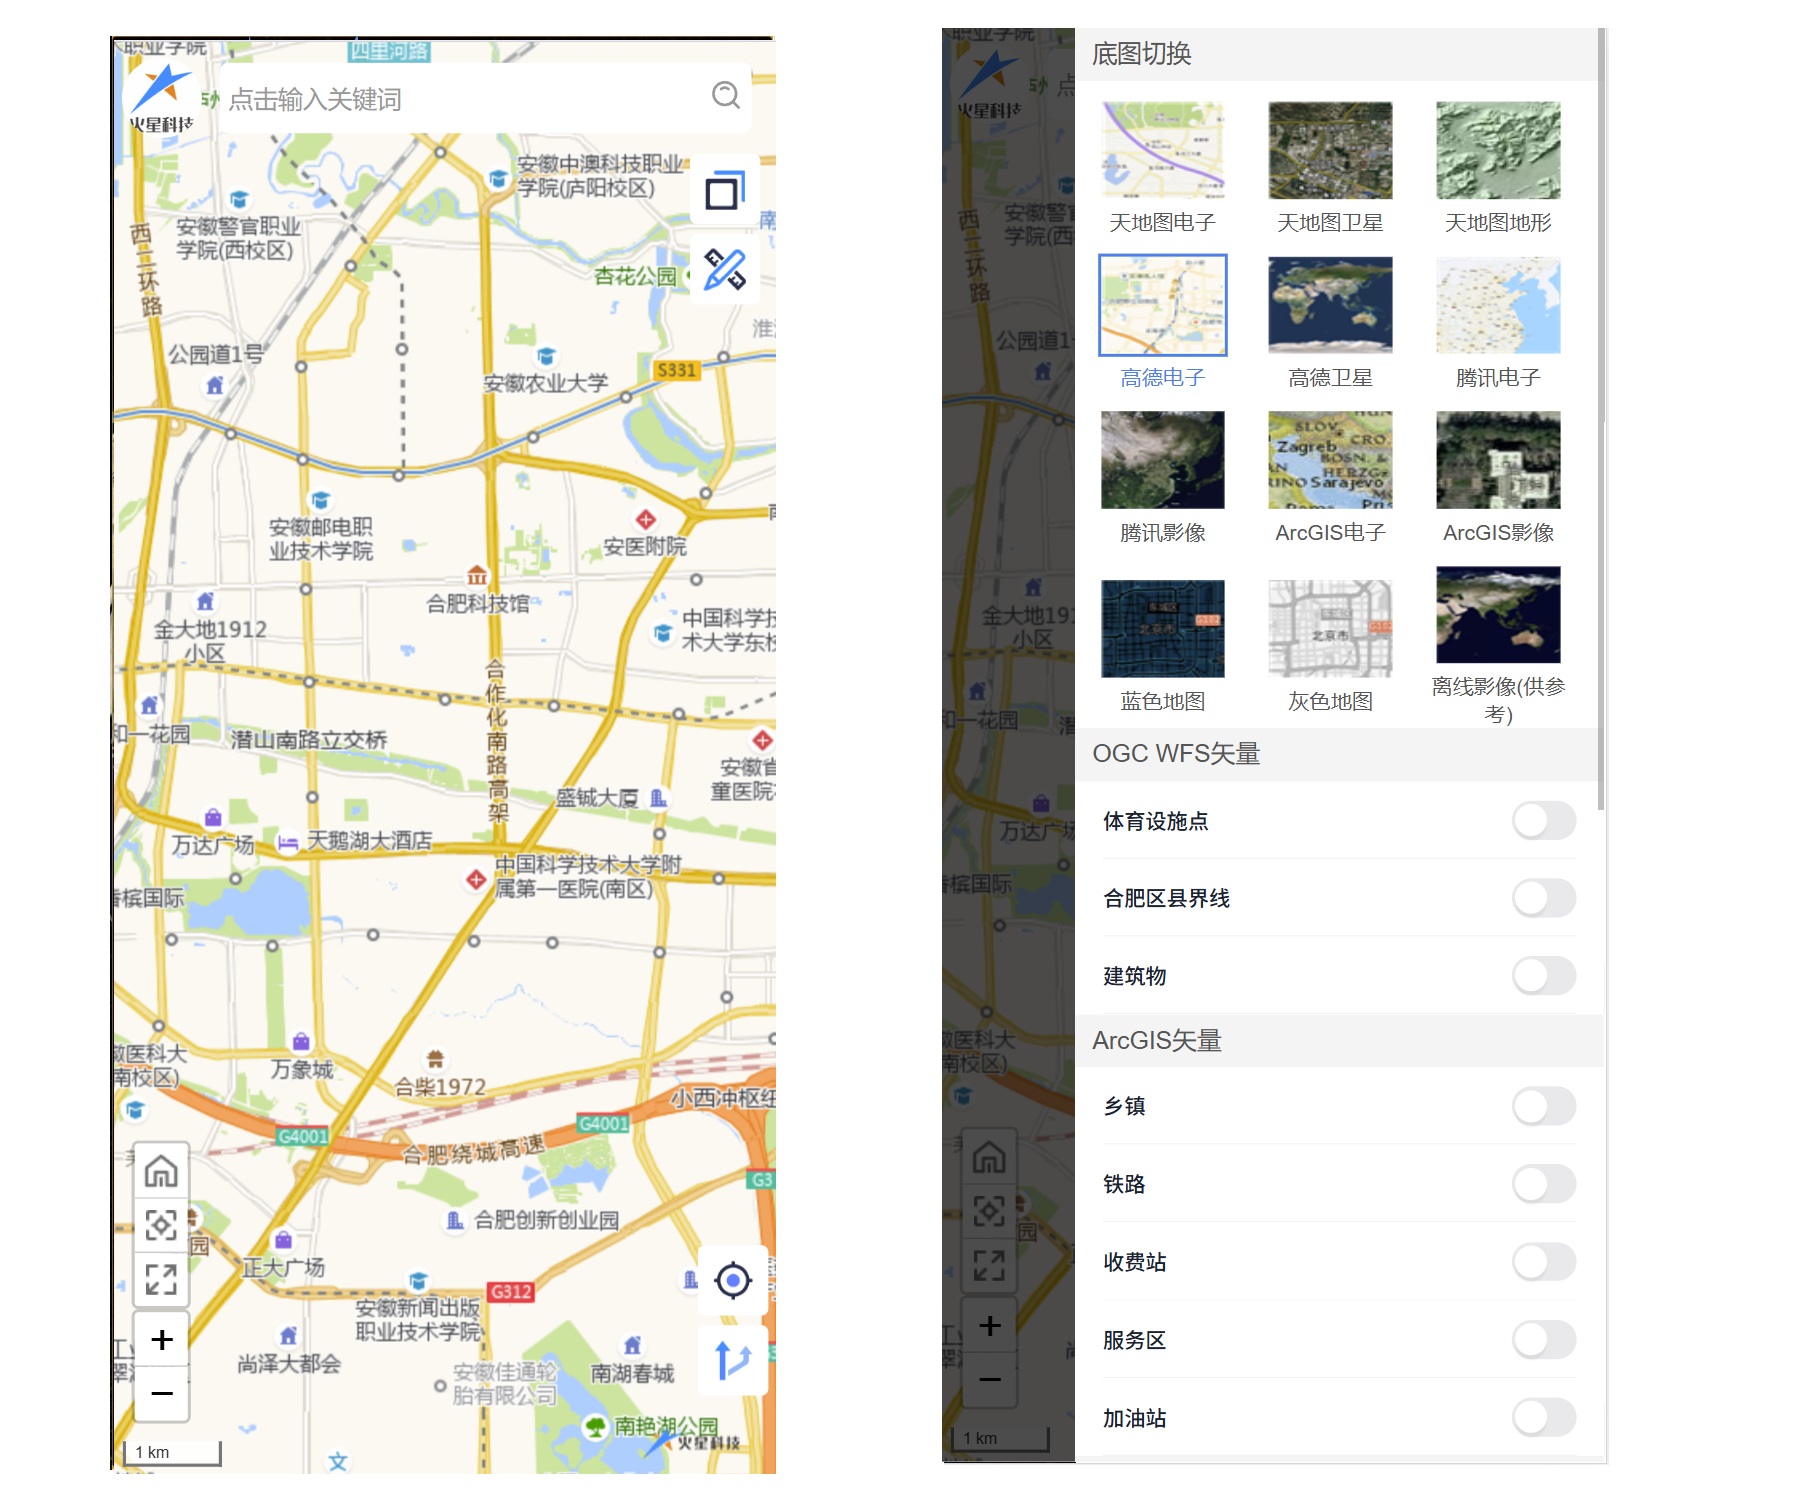Enable the 服务区 layer switch

pyautogui.click(x=1544, y=1340)
